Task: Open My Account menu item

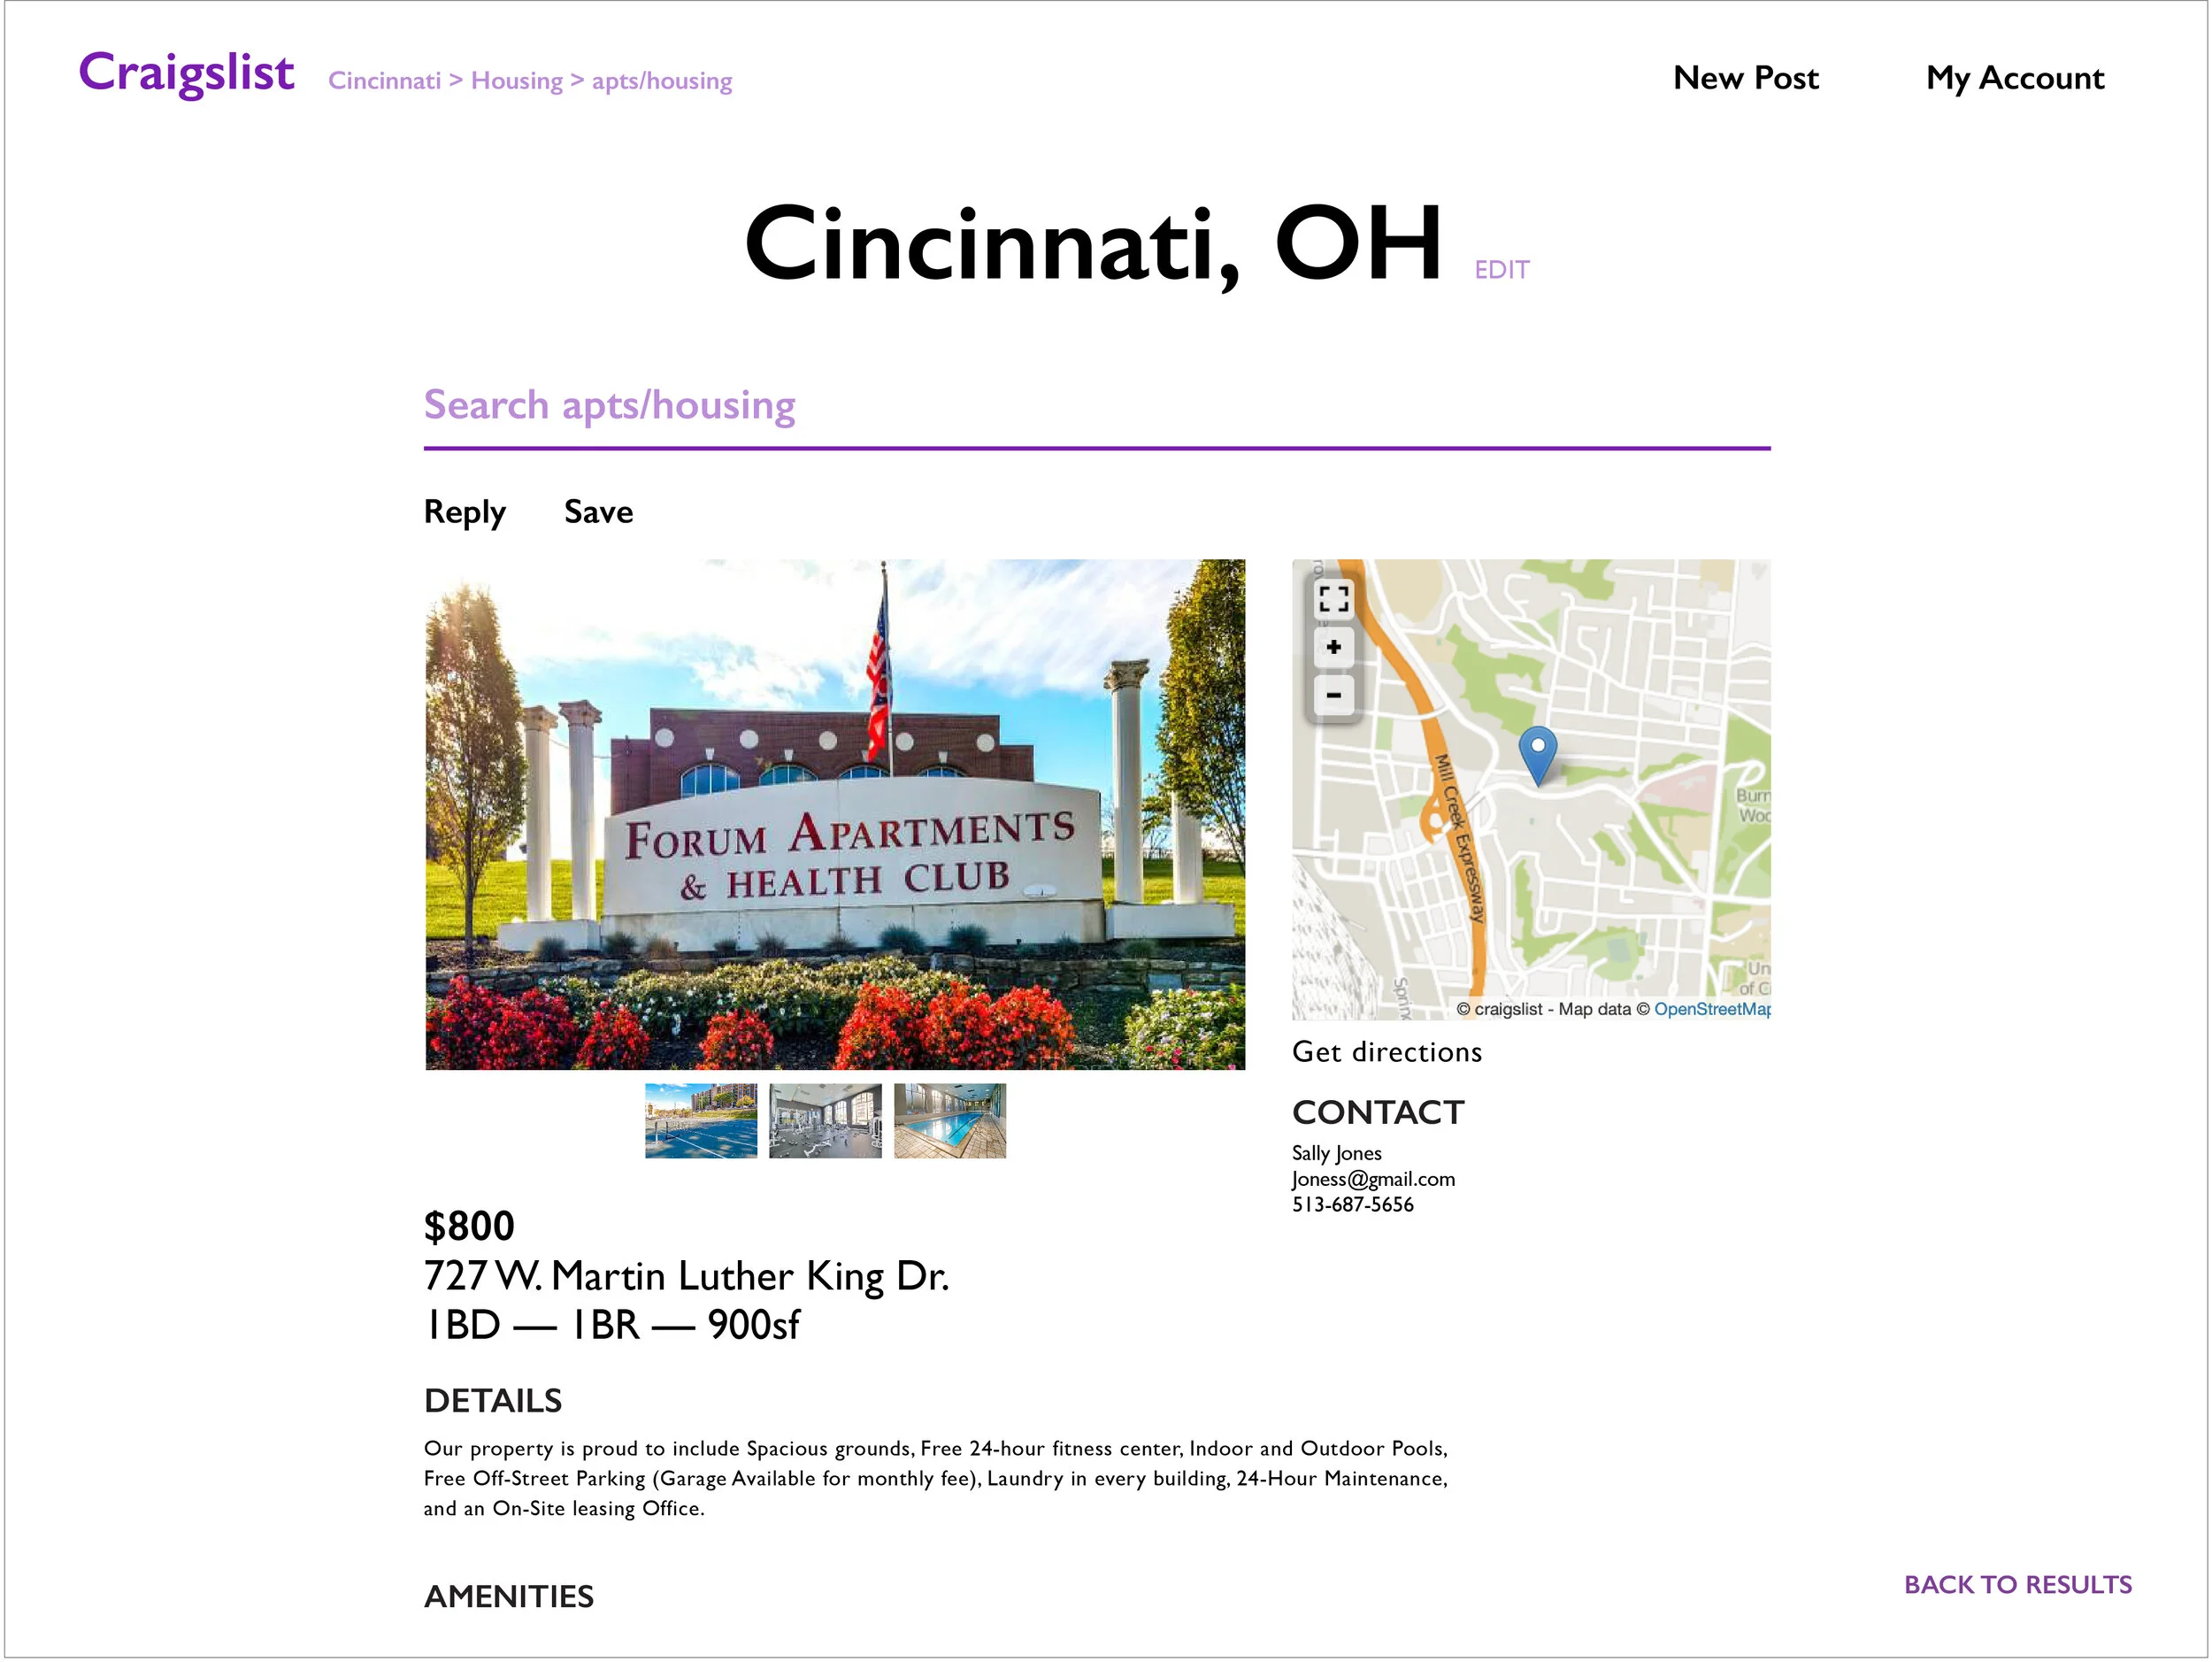Action: pyautogui.click(x=2014, y=78)
